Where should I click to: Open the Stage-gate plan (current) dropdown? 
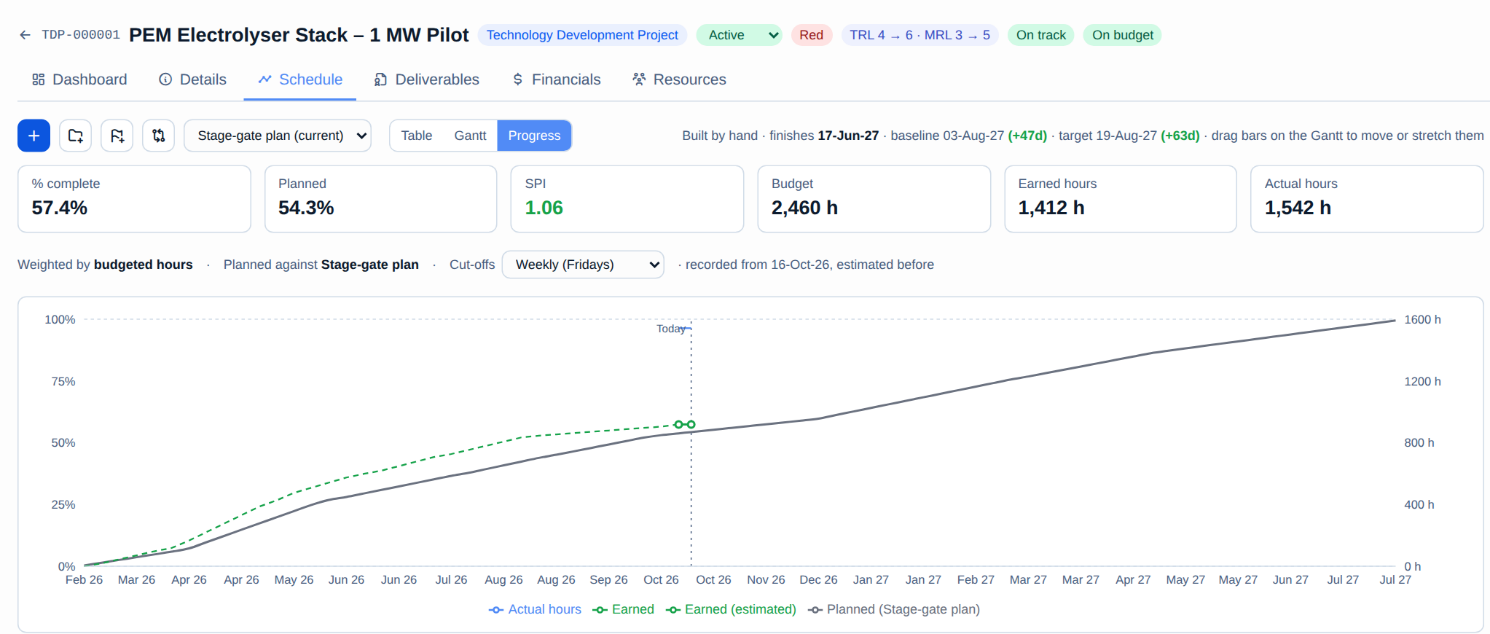click(x=277, y=136)
